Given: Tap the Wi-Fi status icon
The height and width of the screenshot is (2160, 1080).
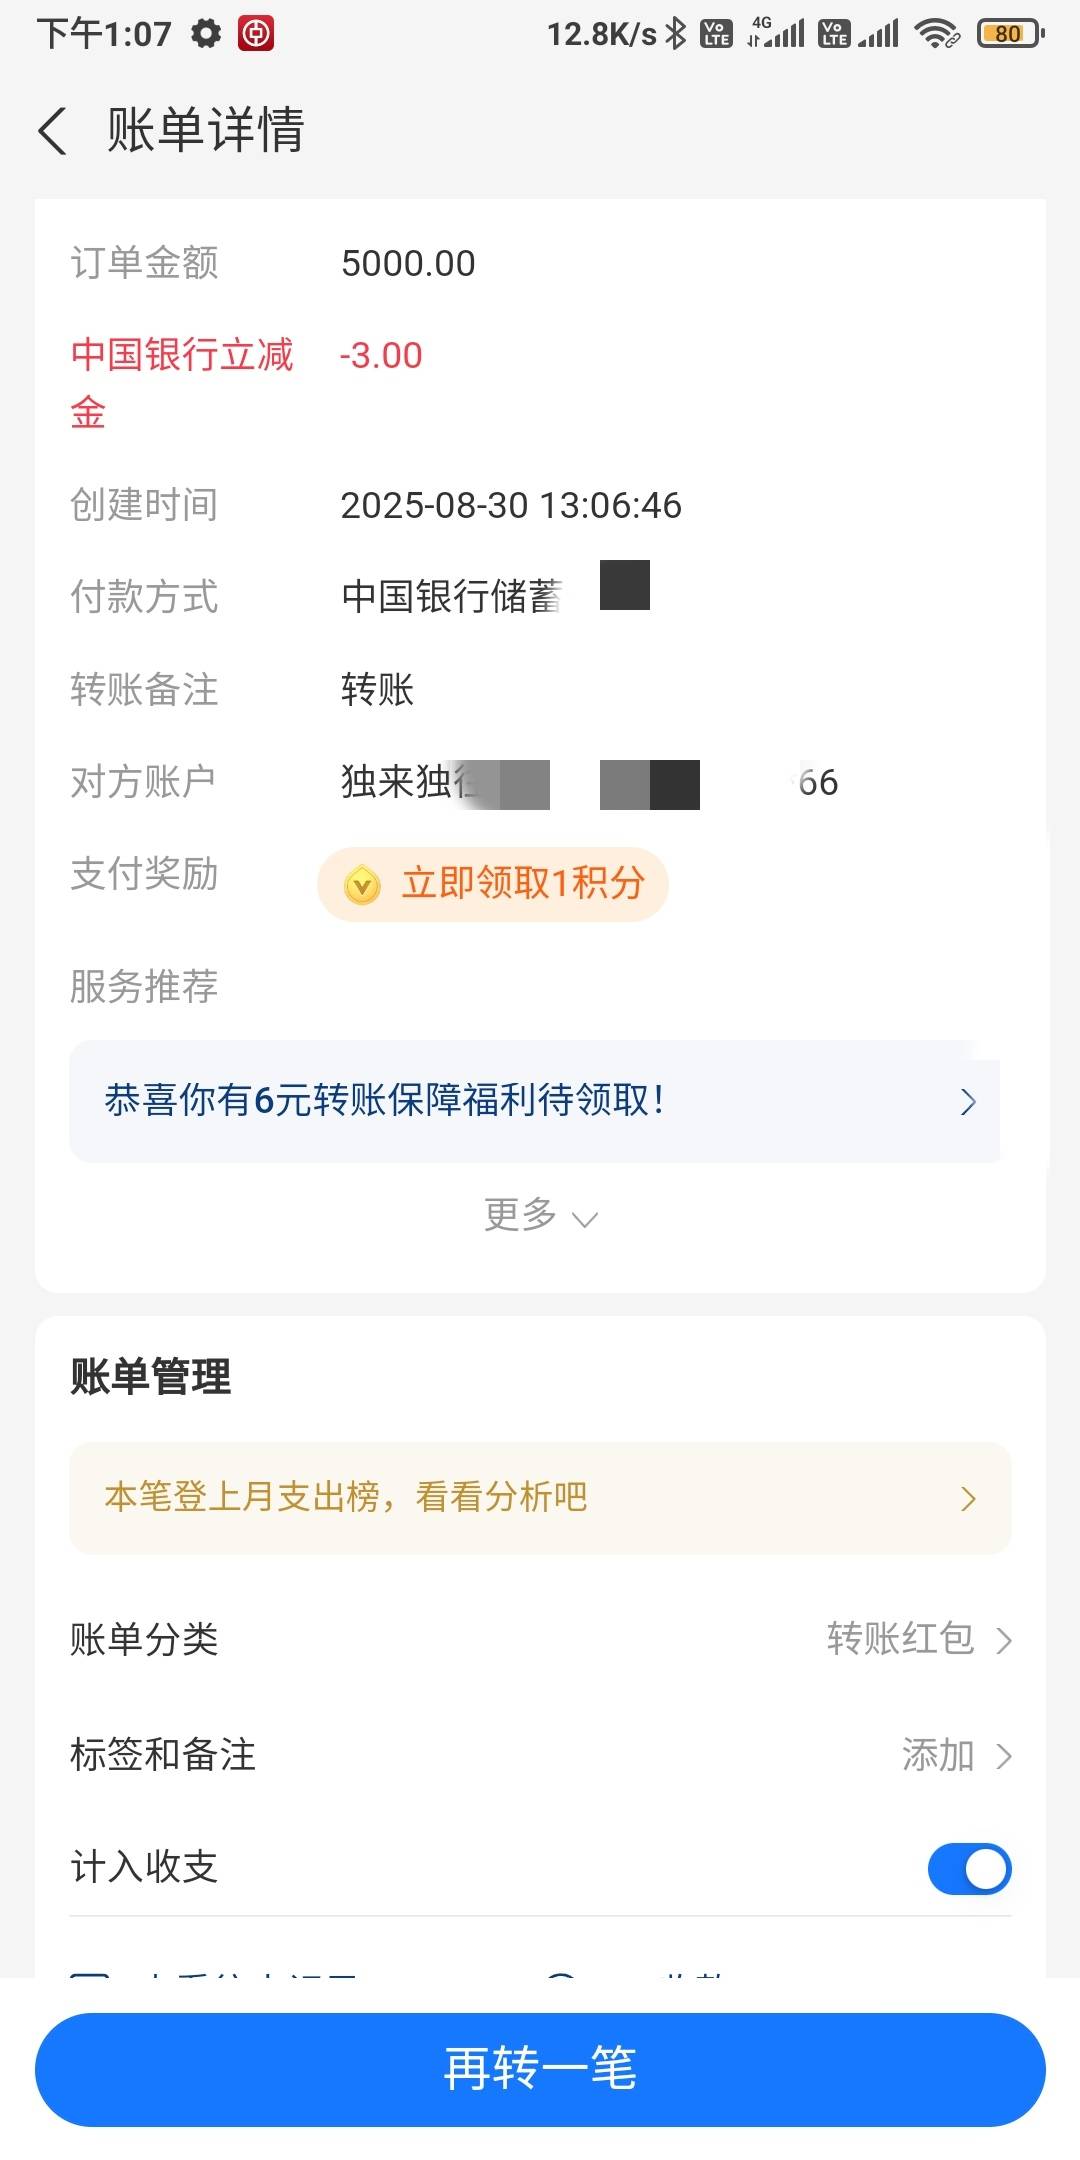Looking at the screenshot, I should [x=937, y=34].
